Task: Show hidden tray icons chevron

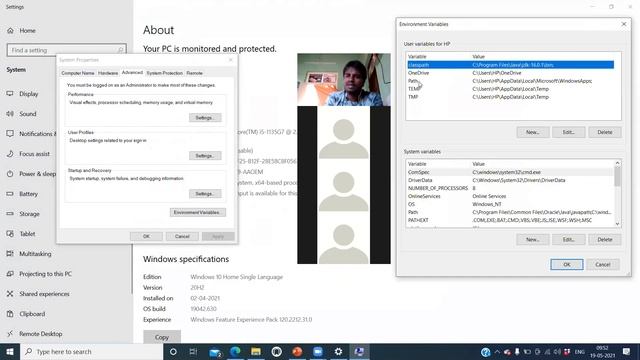Action: click(x=497, y=351)
